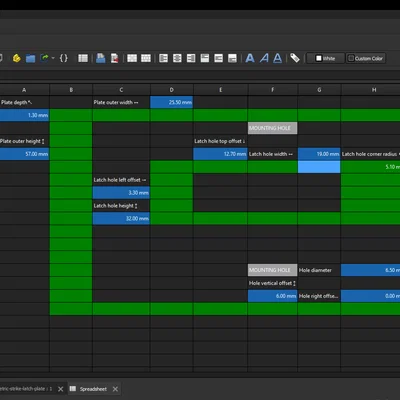400x400 pixels.
Task: Split the merged cell
Action: click(146, 58)
